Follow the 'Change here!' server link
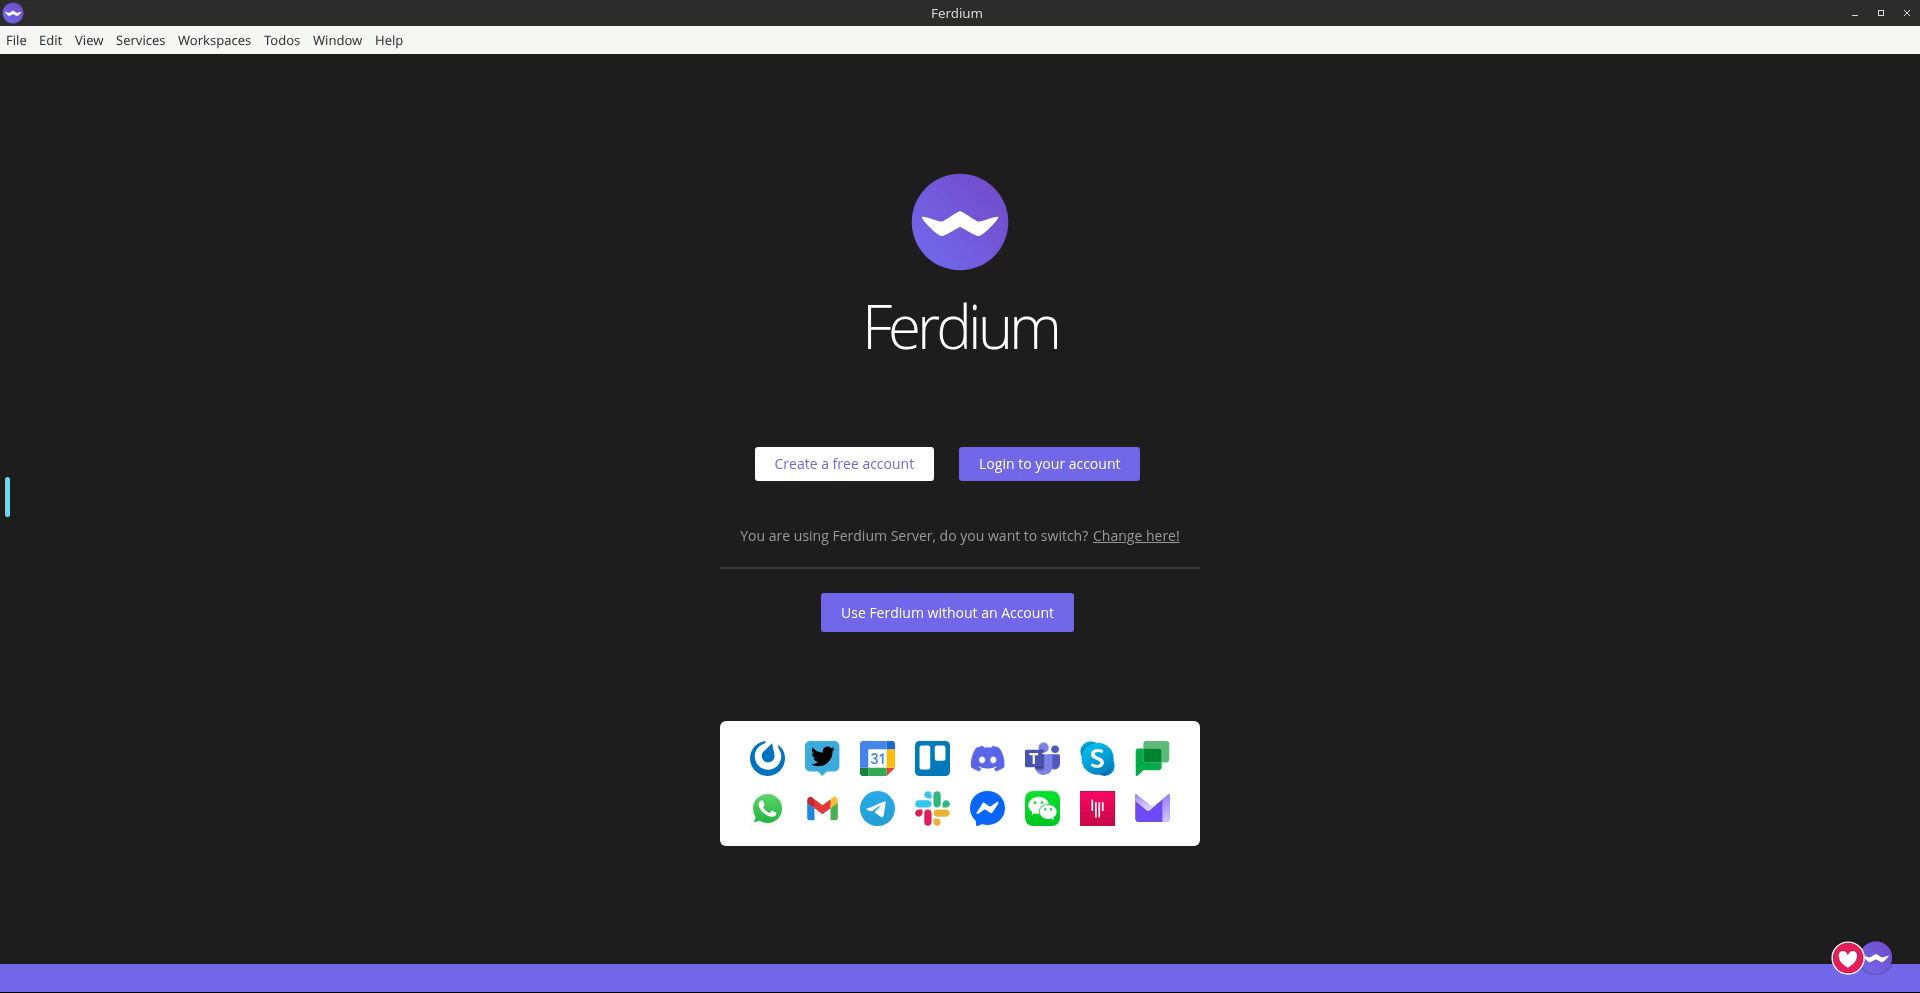 pyautogui.click(x=1136, y=536)
